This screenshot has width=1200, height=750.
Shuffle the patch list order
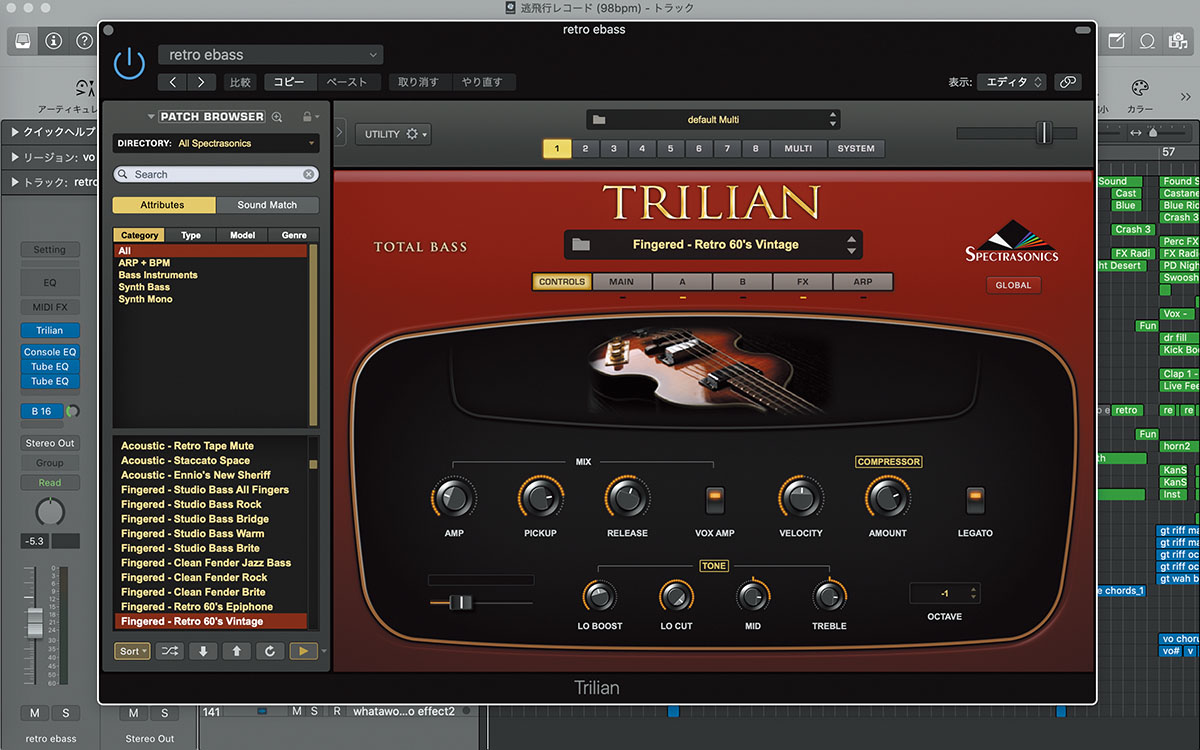(170, 651)
